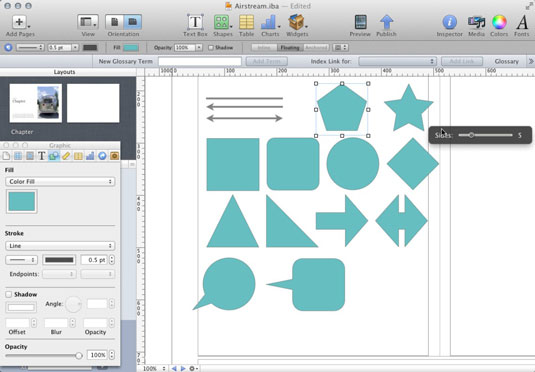Click format bar Fill color well
Screen dimensions: 535x372
[x=131, y=47]
